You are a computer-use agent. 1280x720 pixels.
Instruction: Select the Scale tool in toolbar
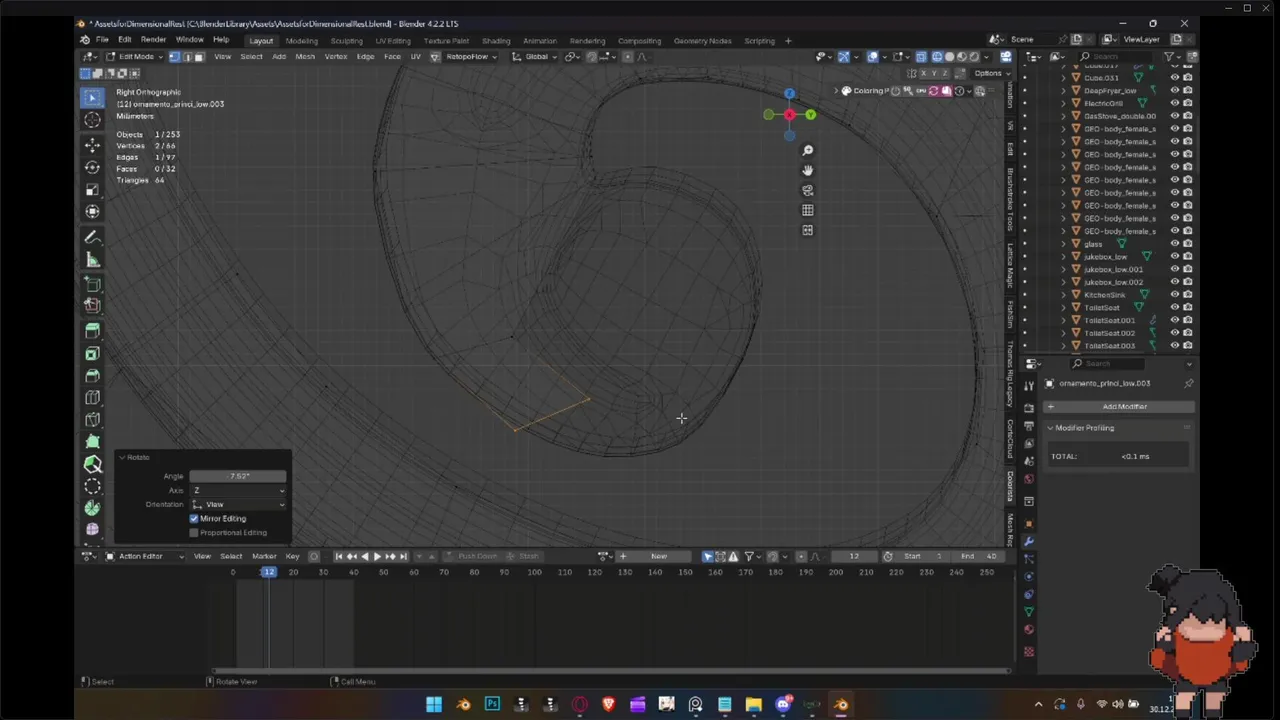(92, 190)
